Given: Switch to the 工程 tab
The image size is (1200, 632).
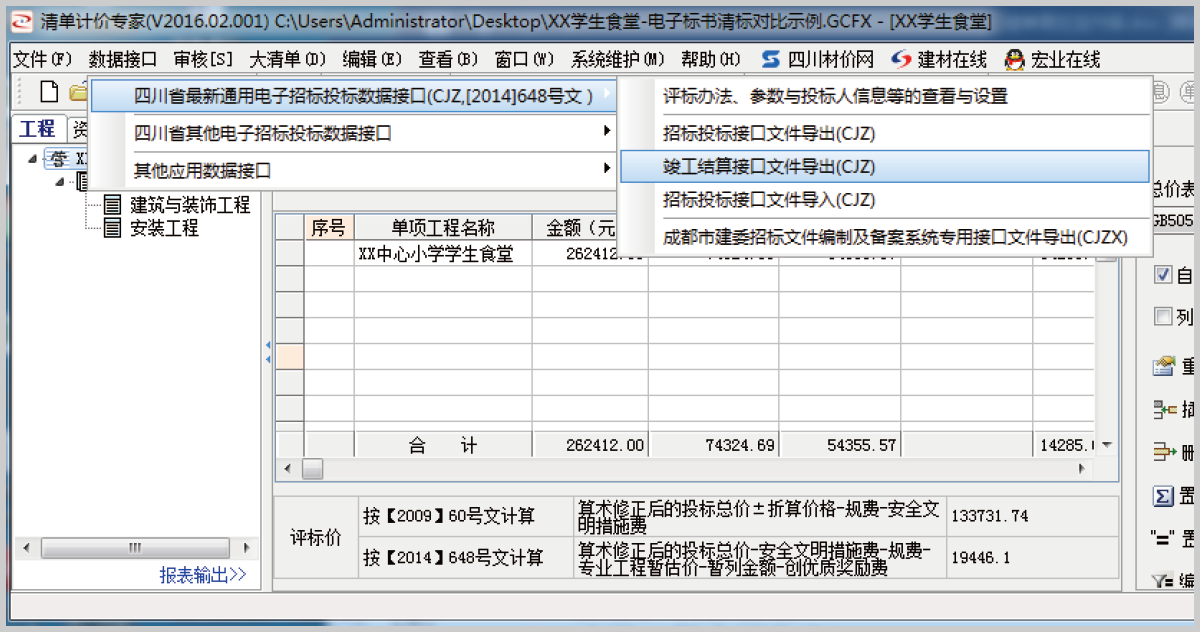Looking at the screenshot, I should [x=38, y=129].
